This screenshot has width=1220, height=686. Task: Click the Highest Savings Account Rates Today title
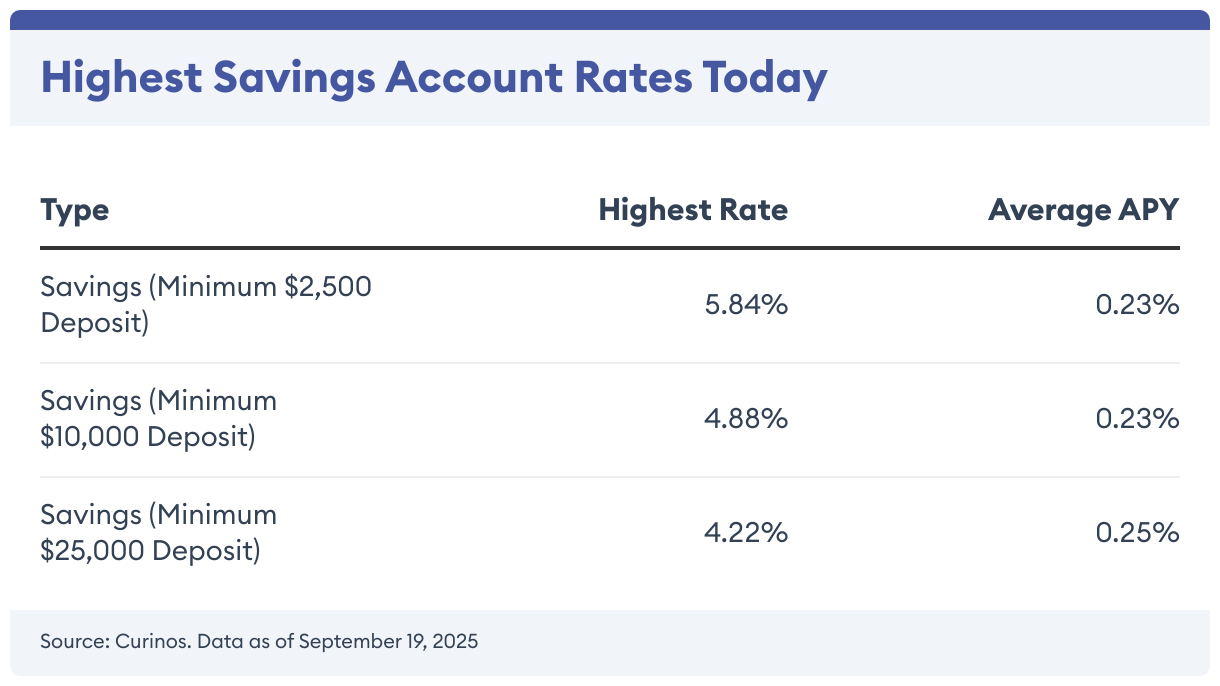tap(433, 78)
